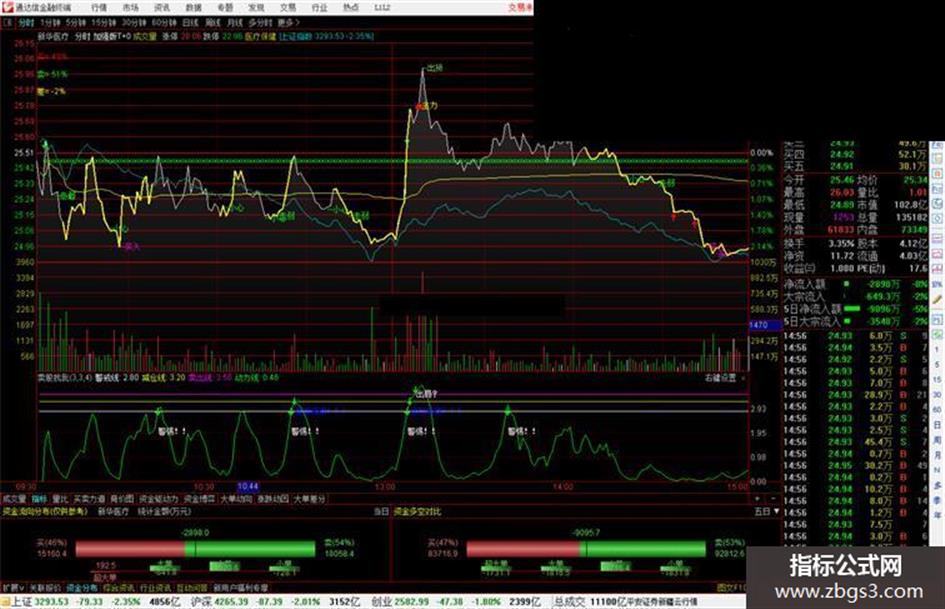Select the 大单动向 indicator tab

[236, 499]
